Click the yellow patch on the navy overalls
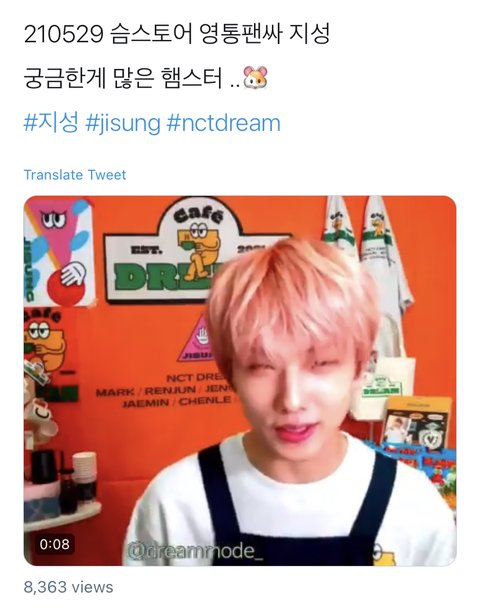This screenshot has width=480, height=614. tap(384, 554)
